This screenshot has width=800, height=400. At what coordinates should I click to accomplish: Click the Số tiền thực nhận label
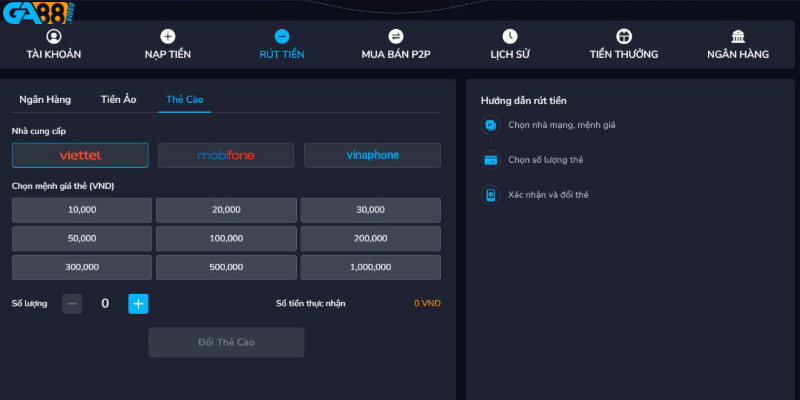point(311,304)
